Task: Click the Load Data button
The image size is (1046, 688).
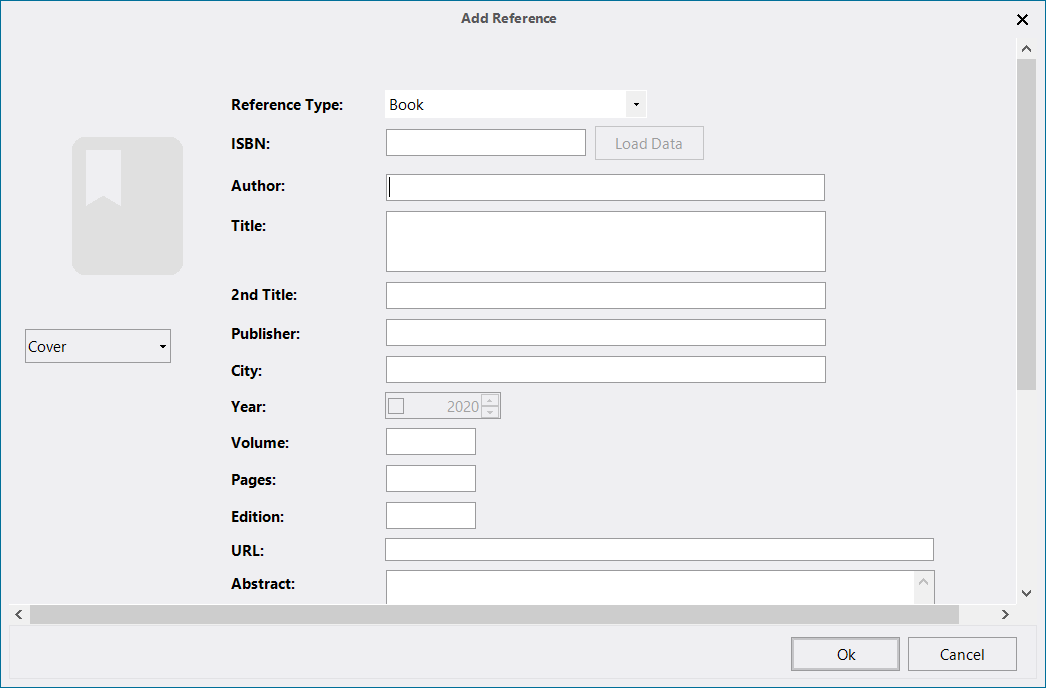Action: tap(649, 143)
